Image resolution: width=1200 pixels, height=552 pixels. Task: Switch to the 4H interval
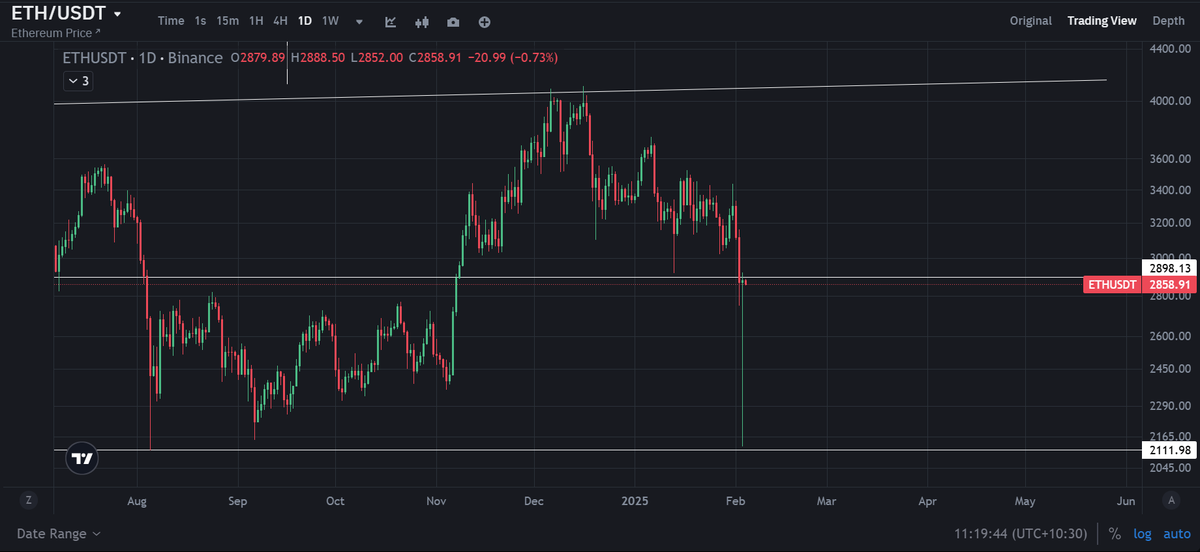pos(281,21)
